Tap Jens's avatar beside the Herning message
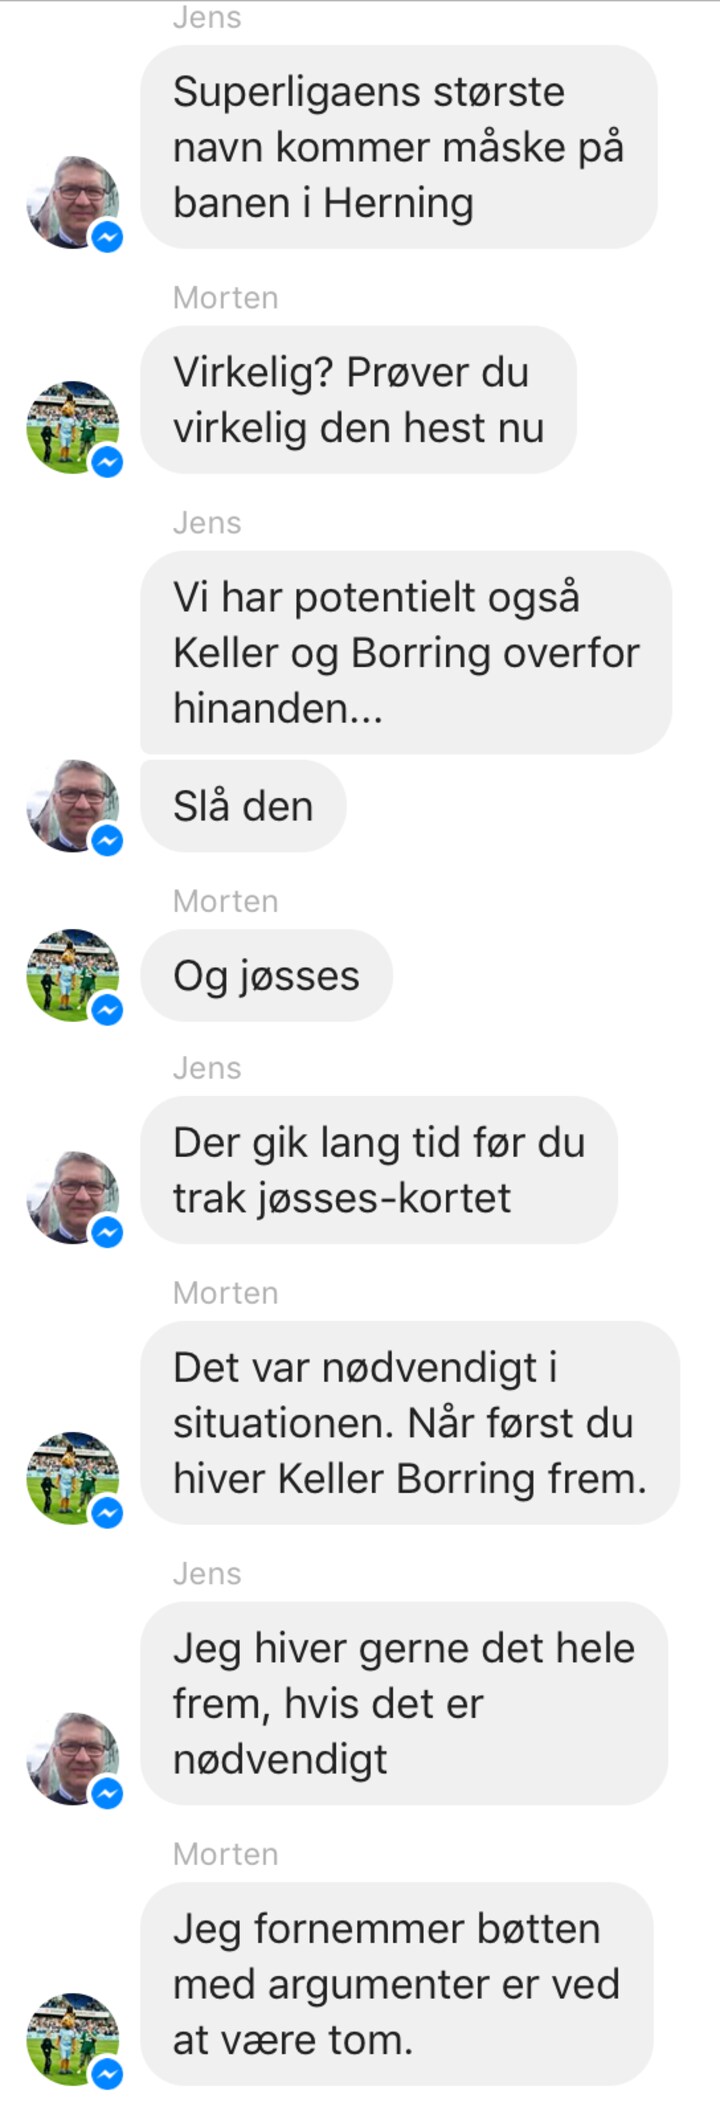720x2119 pixels. (x=73, y=201)
